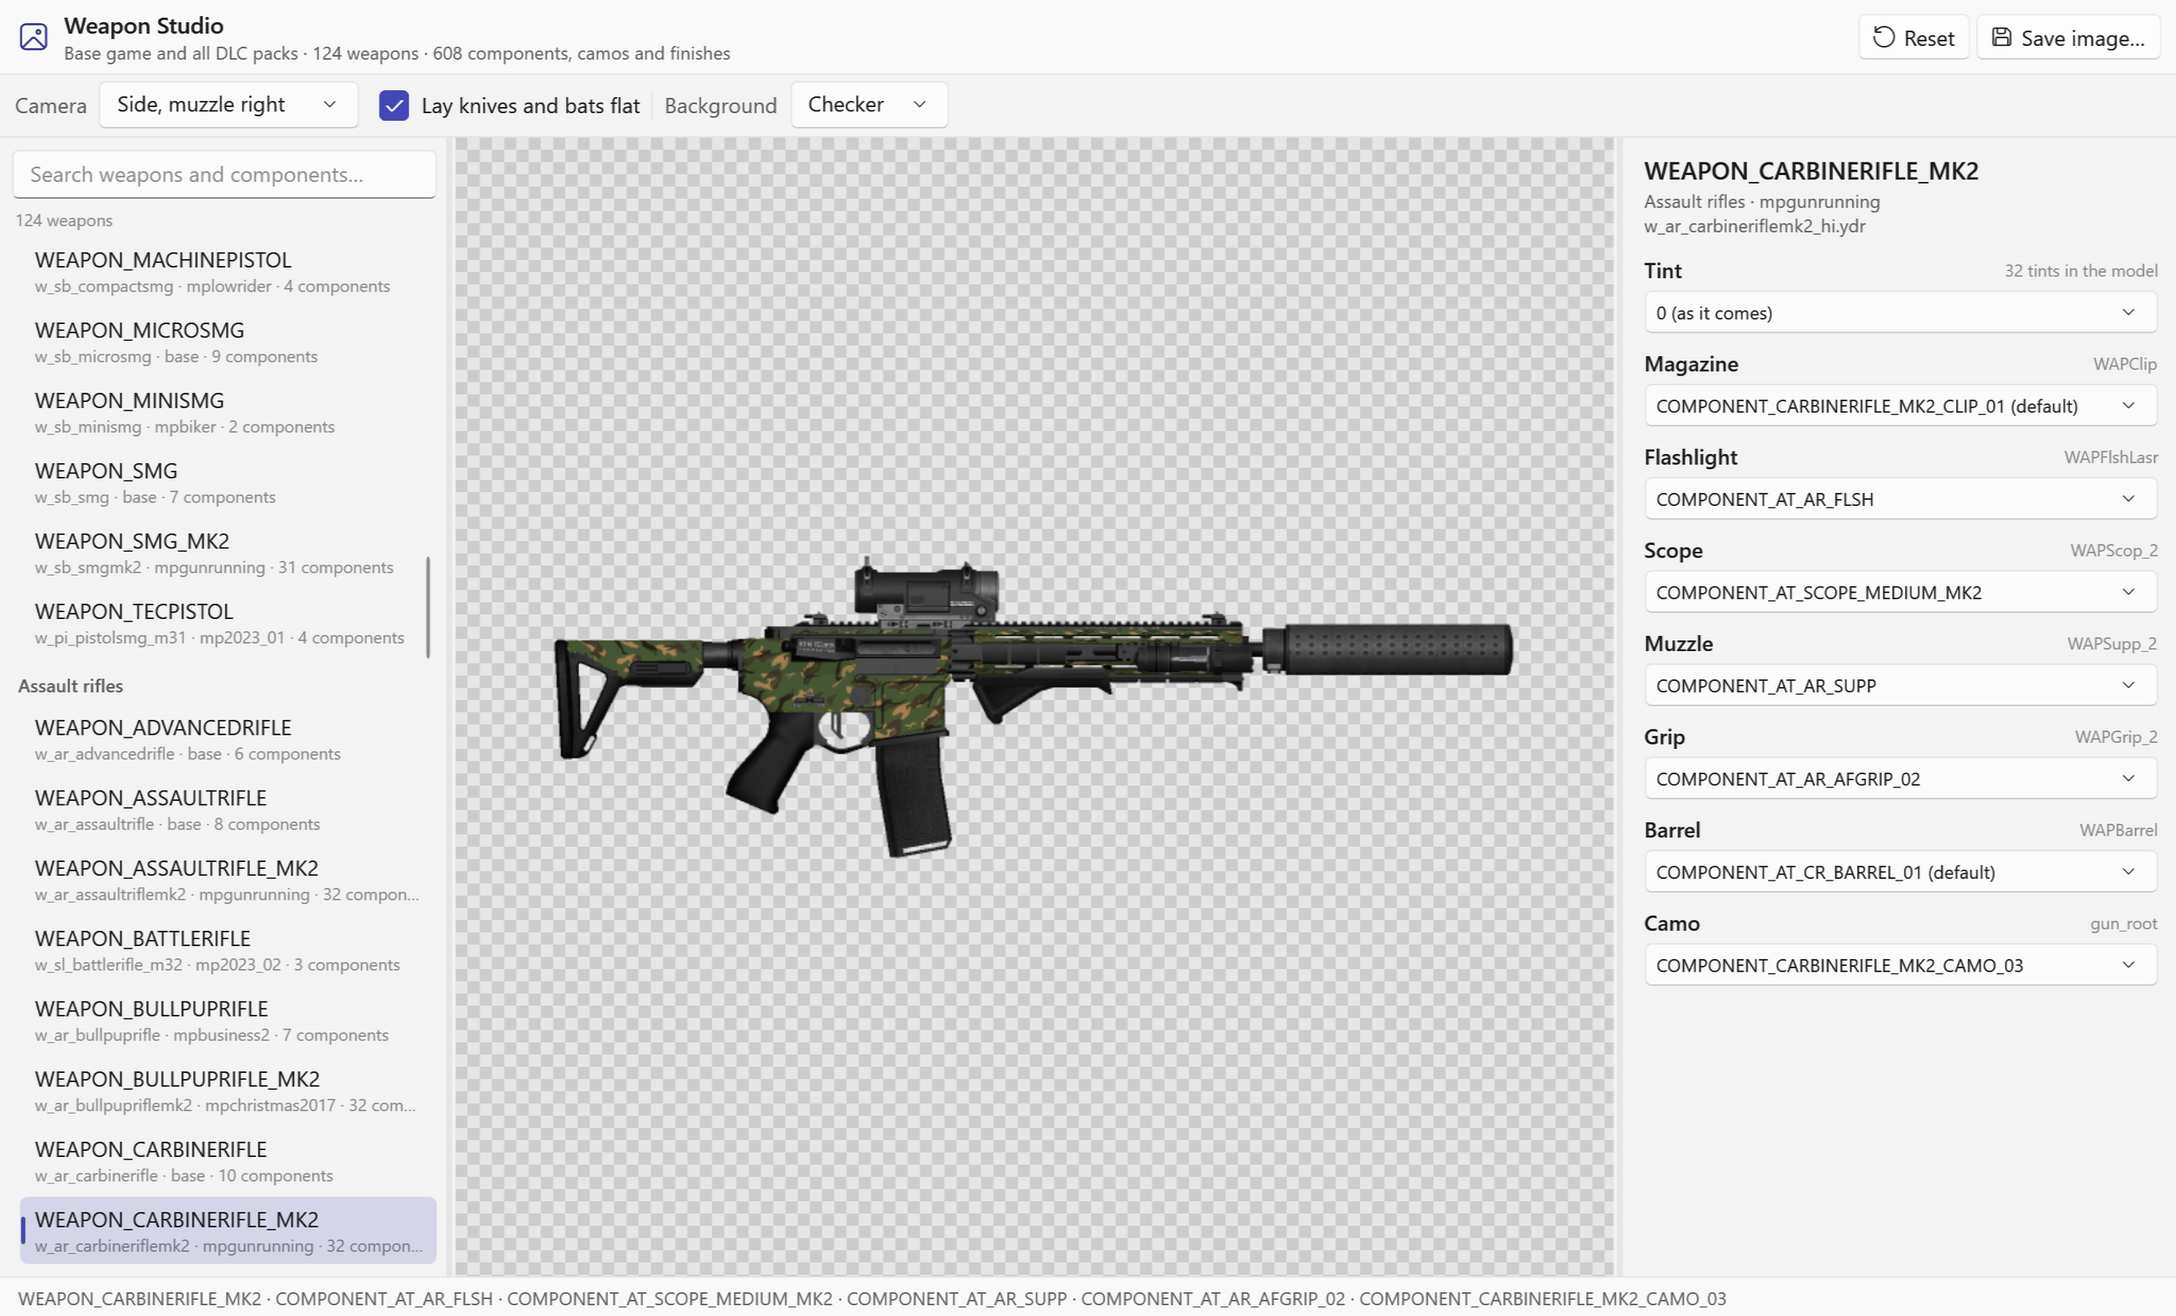
Task: Click the weapon list scrollbar thumb
Action: point(428,607)
